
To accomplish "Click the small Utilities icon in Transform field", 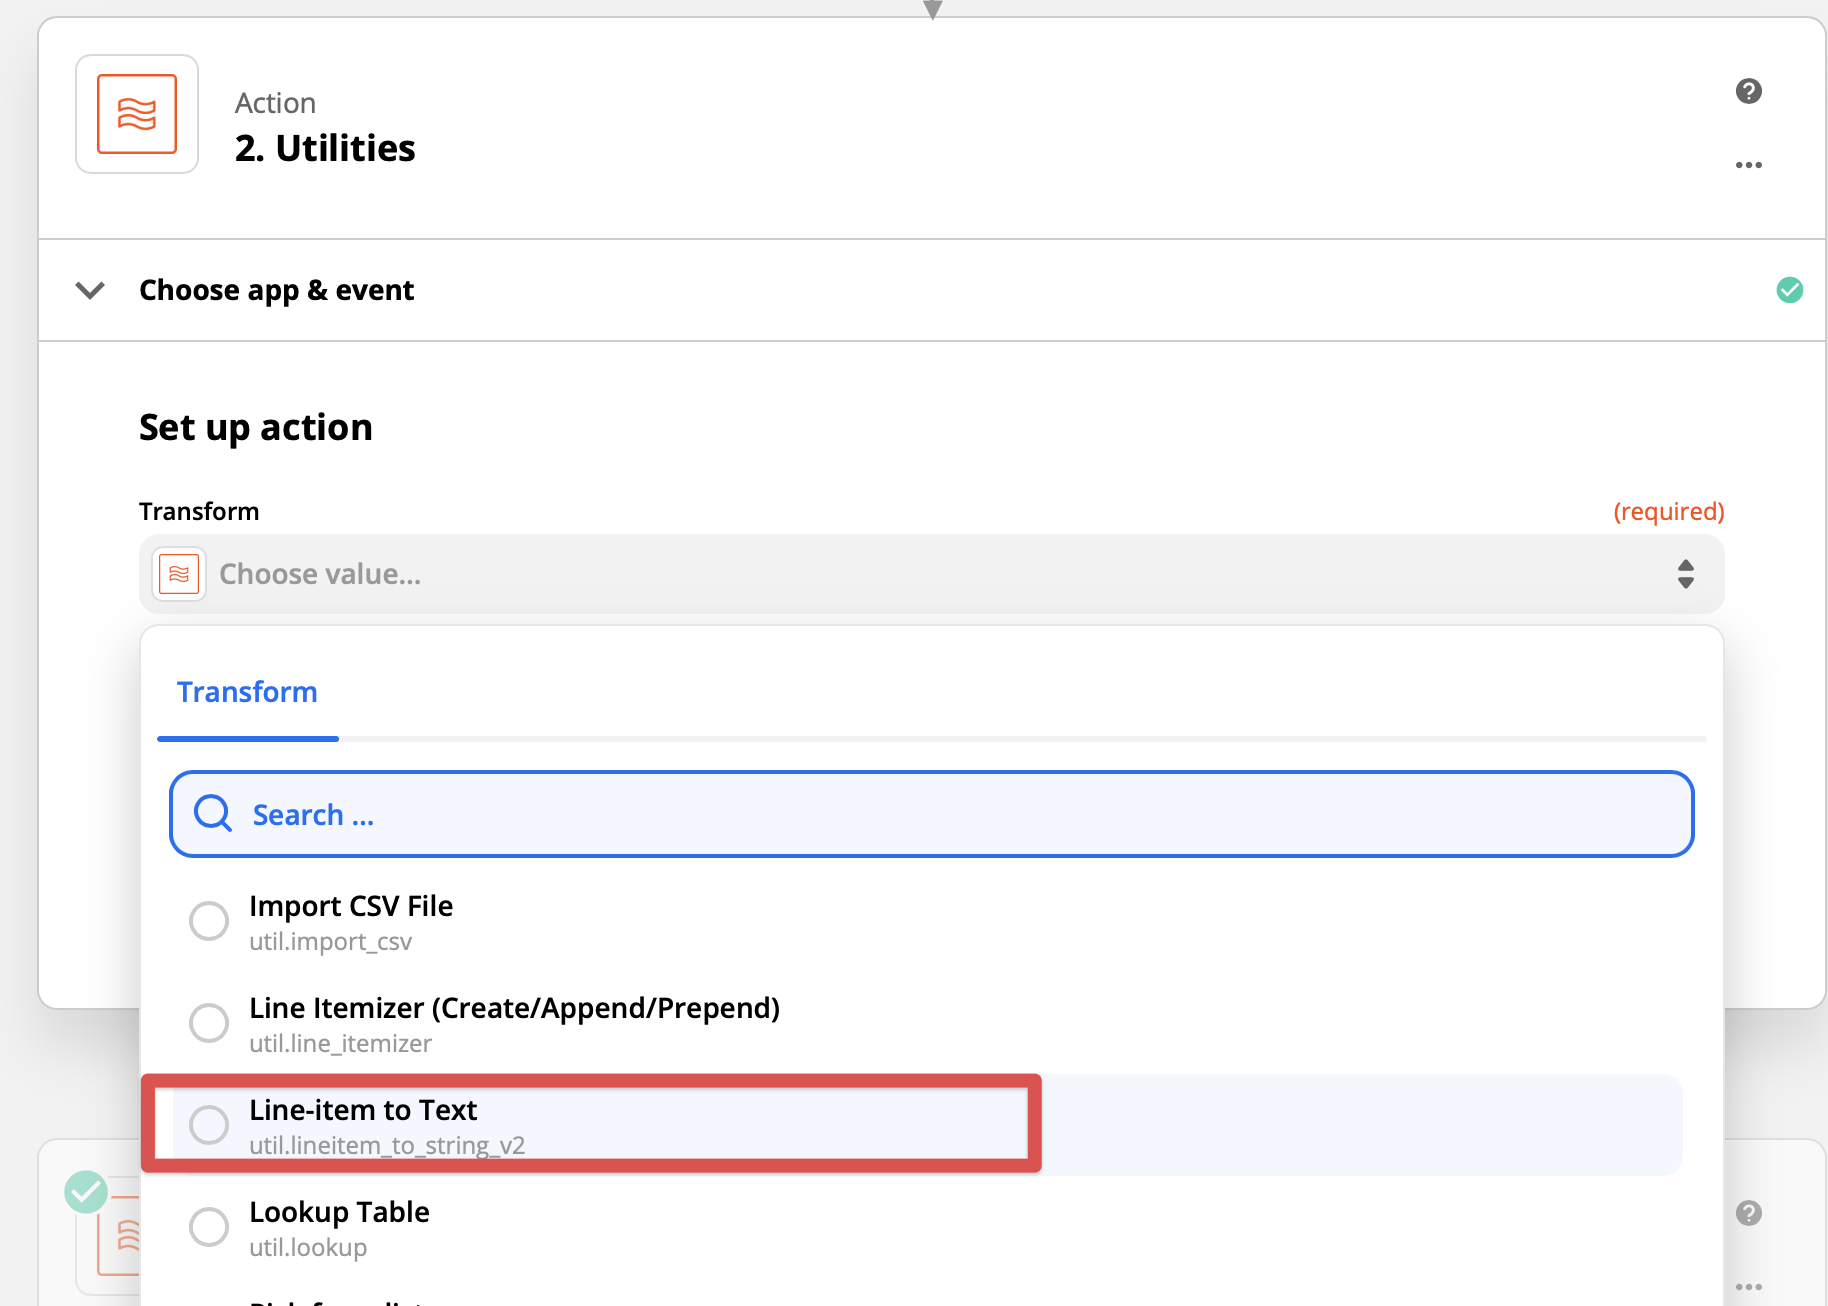I will (x=179, y=574).
